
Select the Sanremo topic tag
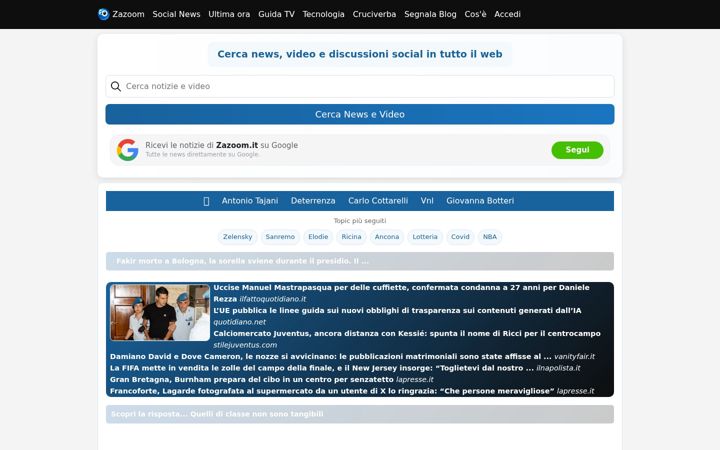pyautogui.click(x=280, y=237)
